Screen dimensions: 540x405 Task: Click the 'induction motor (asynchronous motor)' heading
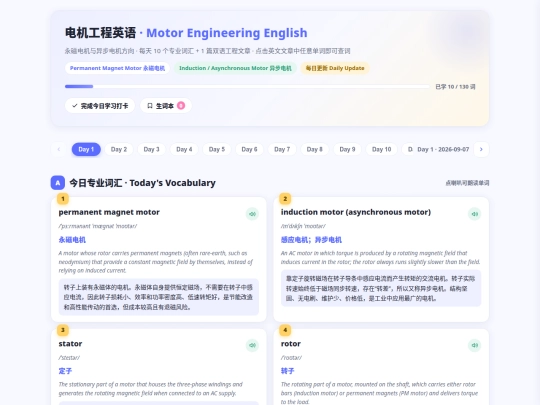pyautogui.click(x=356, y=212)
